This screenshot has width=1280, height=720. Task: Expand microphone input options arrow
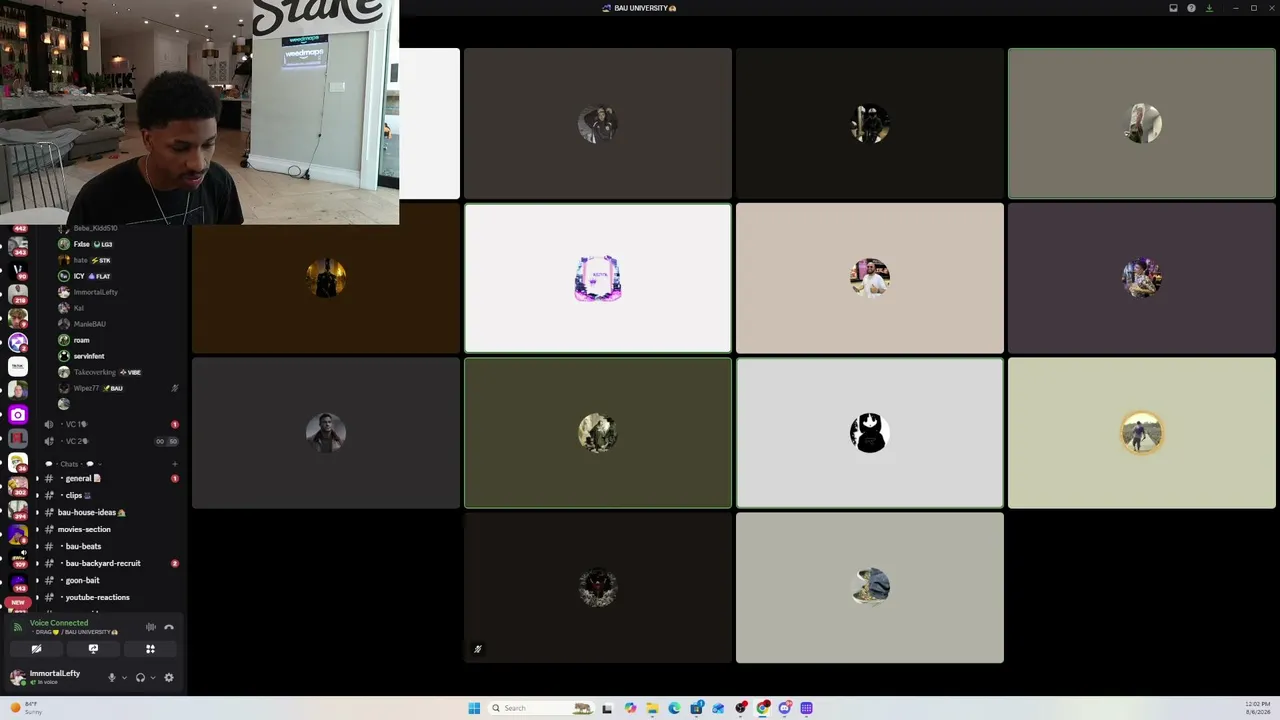[x=124, y=677]
